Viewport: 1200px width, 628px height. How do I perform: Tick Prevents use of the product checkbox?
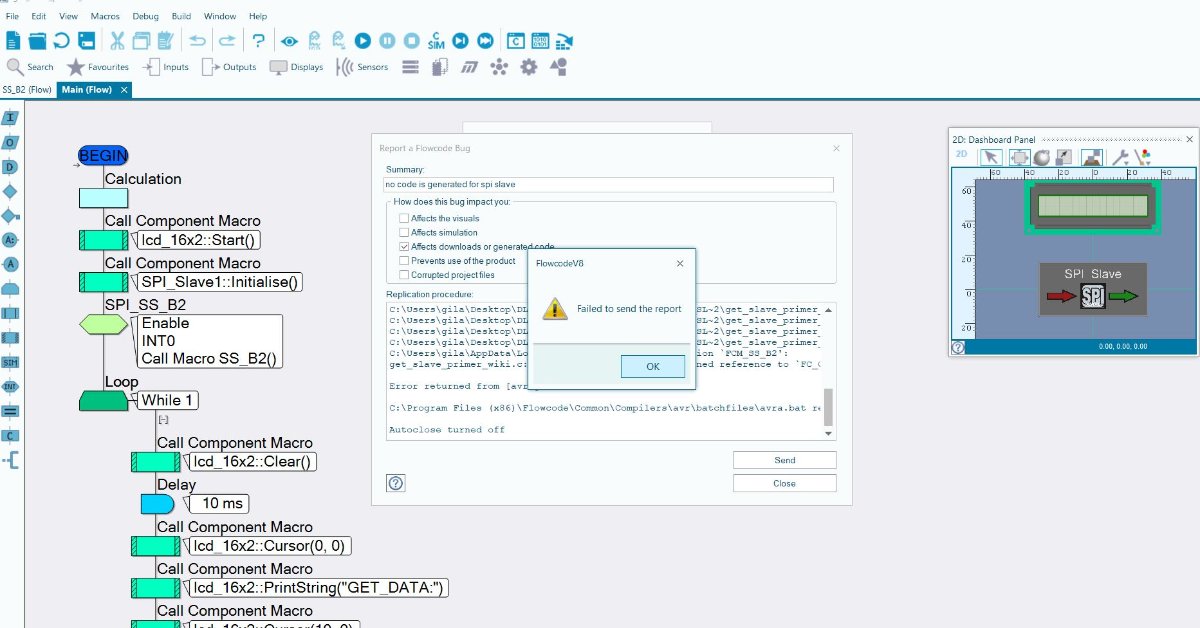tap(404, 260)
